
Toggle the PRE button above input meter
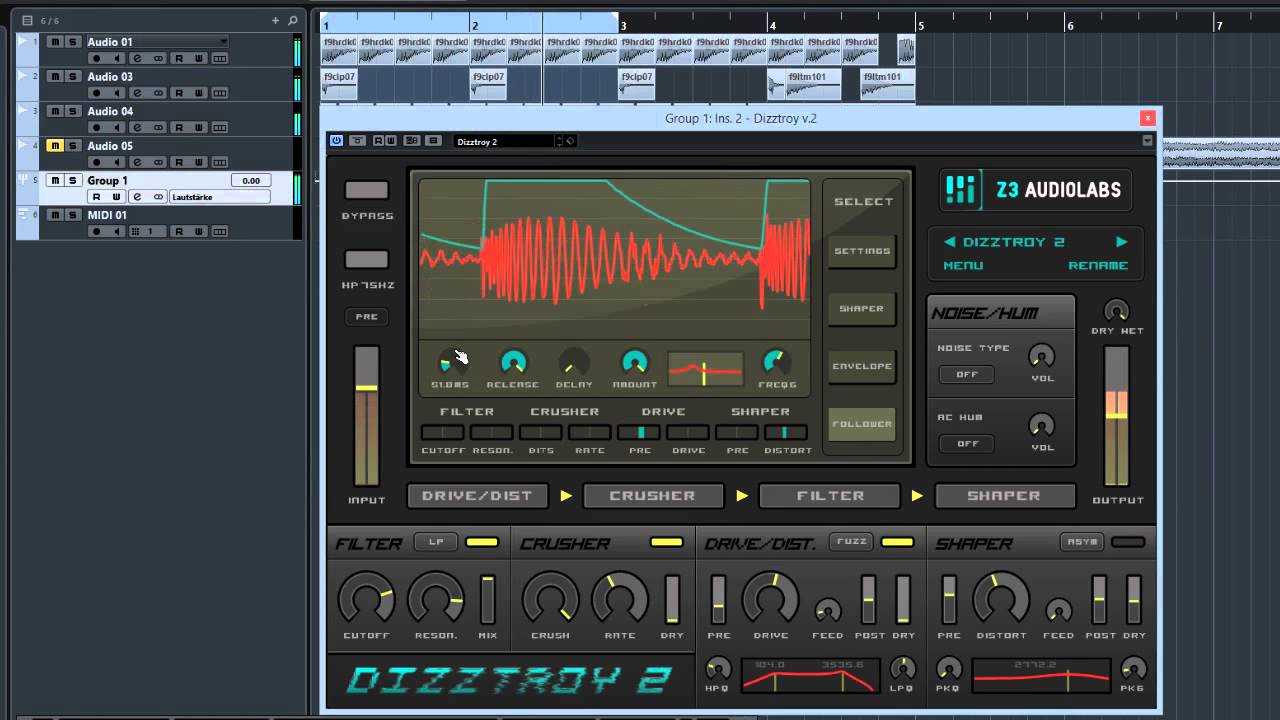(366, 316)
